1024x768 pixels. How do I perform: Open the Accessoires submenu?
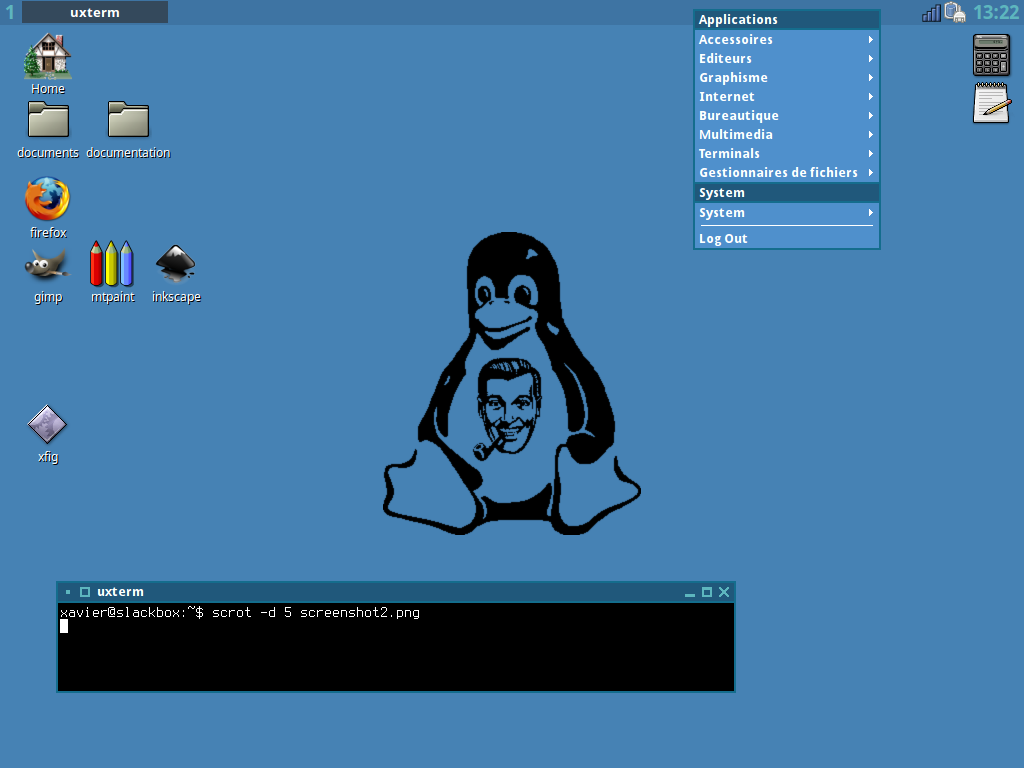[x=786, y=40]
